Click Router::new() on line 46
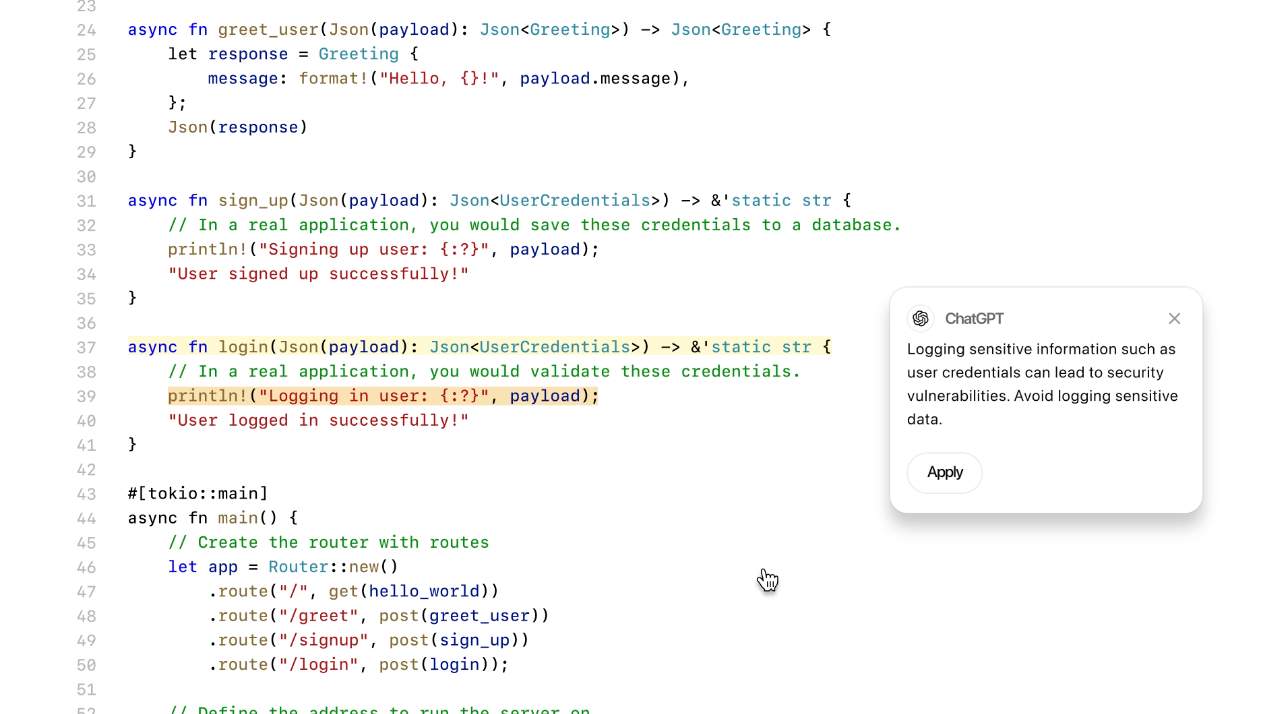The height and width of the screenshot is (714, 1286). click(333, 567)
